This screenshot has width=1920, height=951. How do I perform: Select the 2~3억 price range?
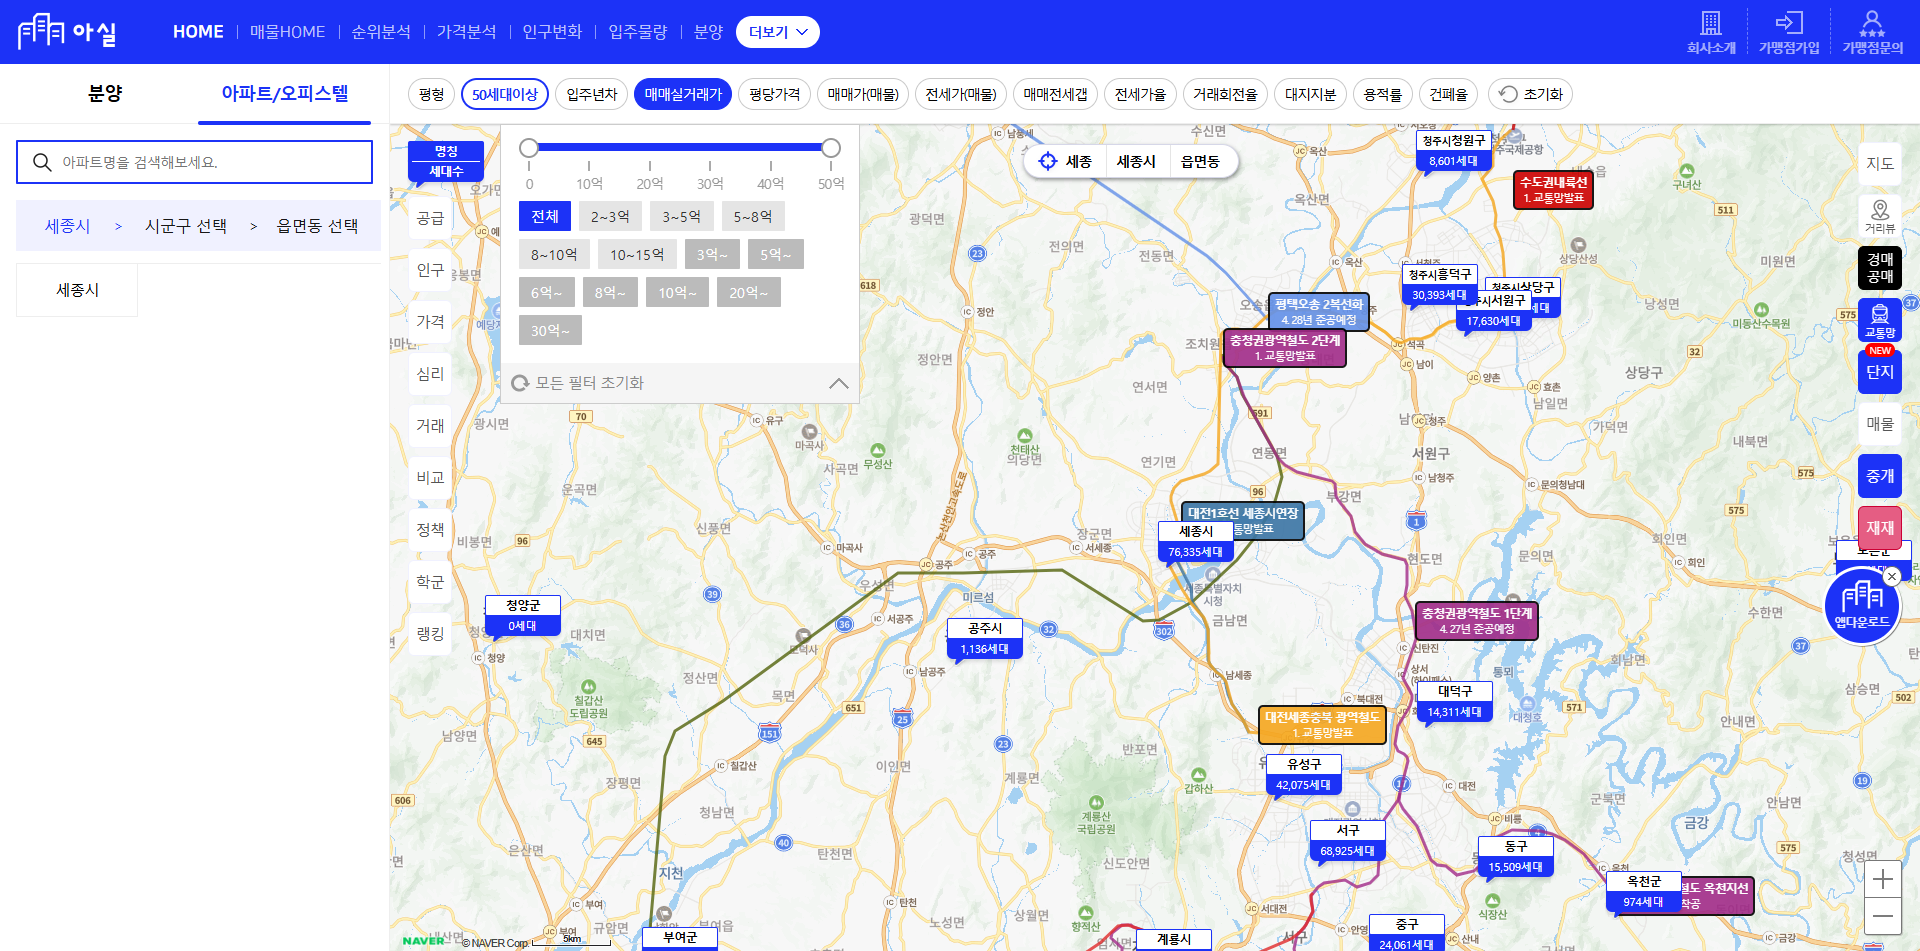click(610, 216)
